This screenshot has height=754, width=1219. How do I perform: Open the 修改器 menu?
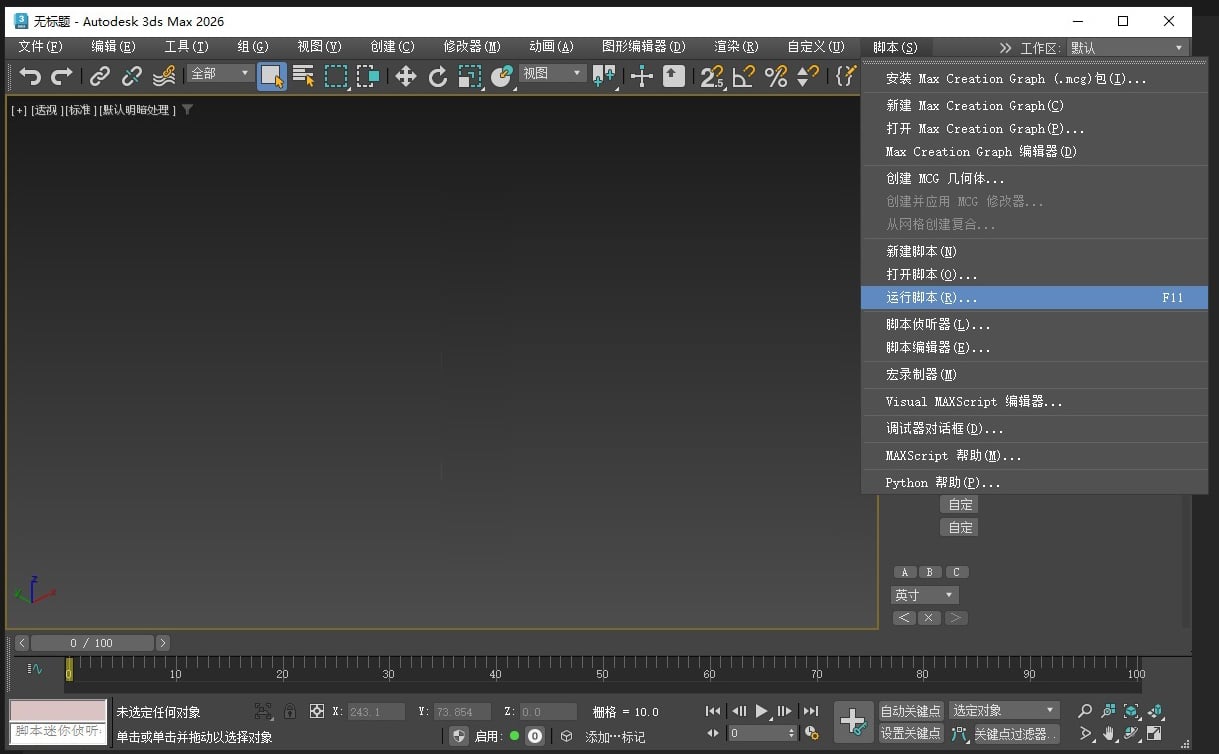coord(472,47)
